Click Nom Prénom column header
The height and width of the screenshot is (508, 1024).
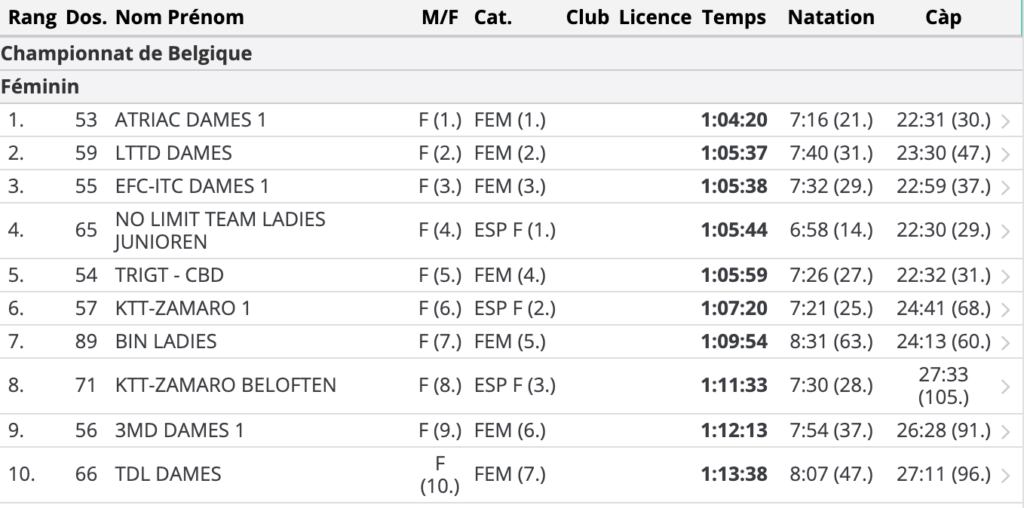pyautogui.click(x=180, y=18)
